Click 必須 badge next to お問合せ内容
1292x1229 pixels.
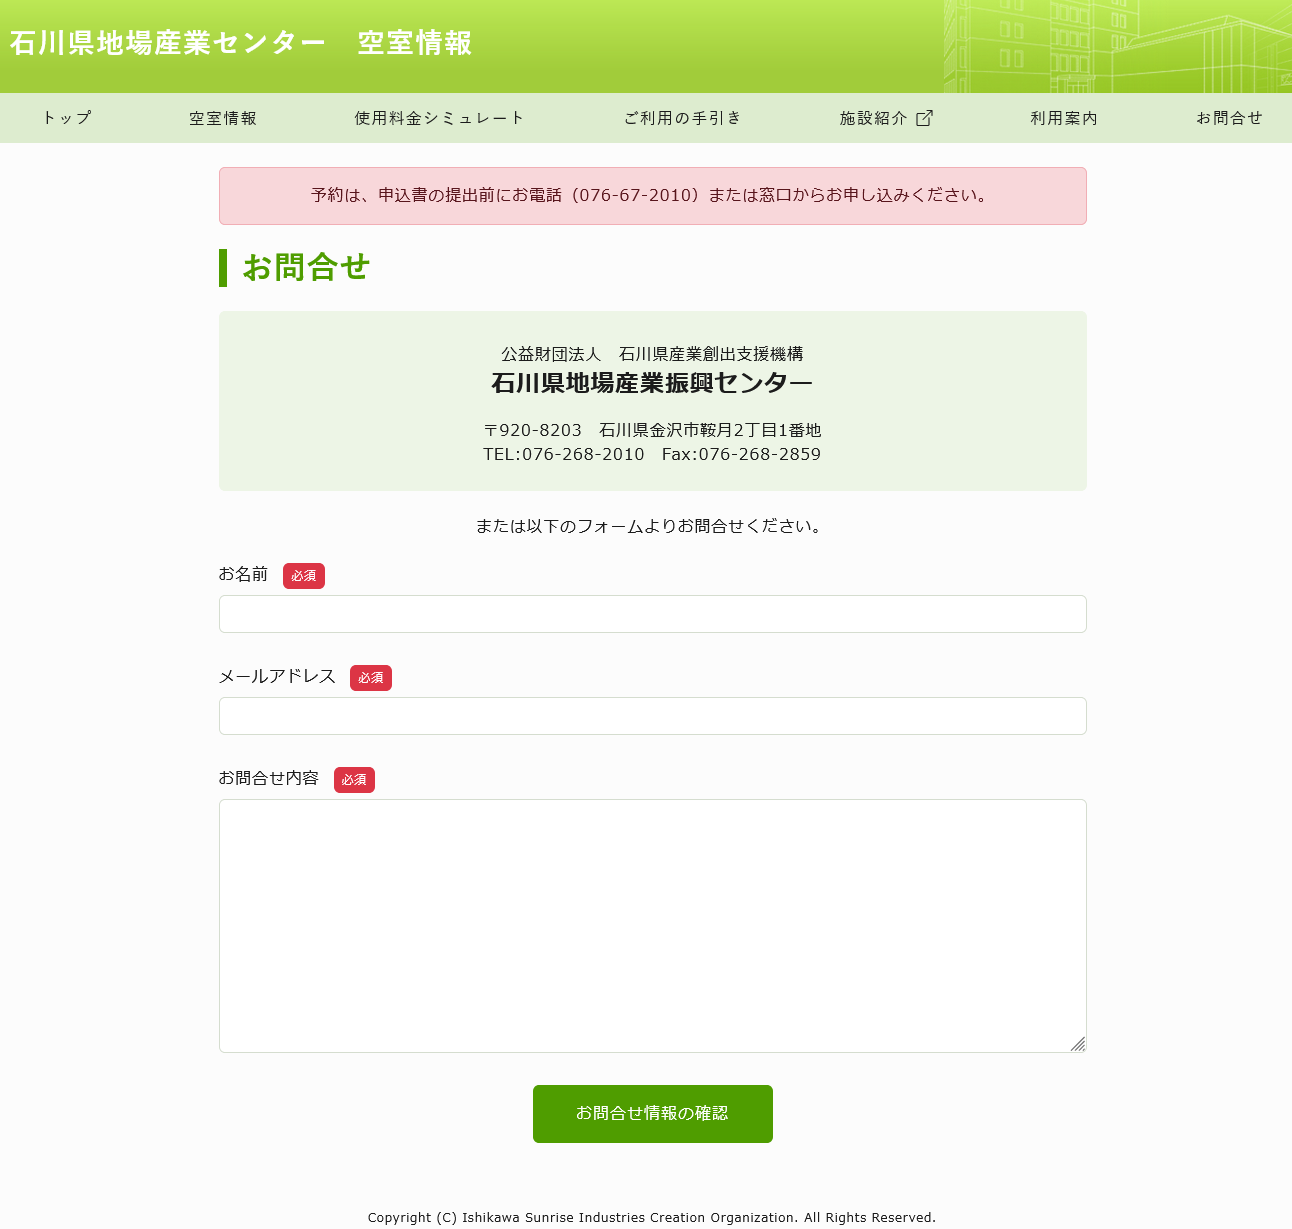click(354, 780)
